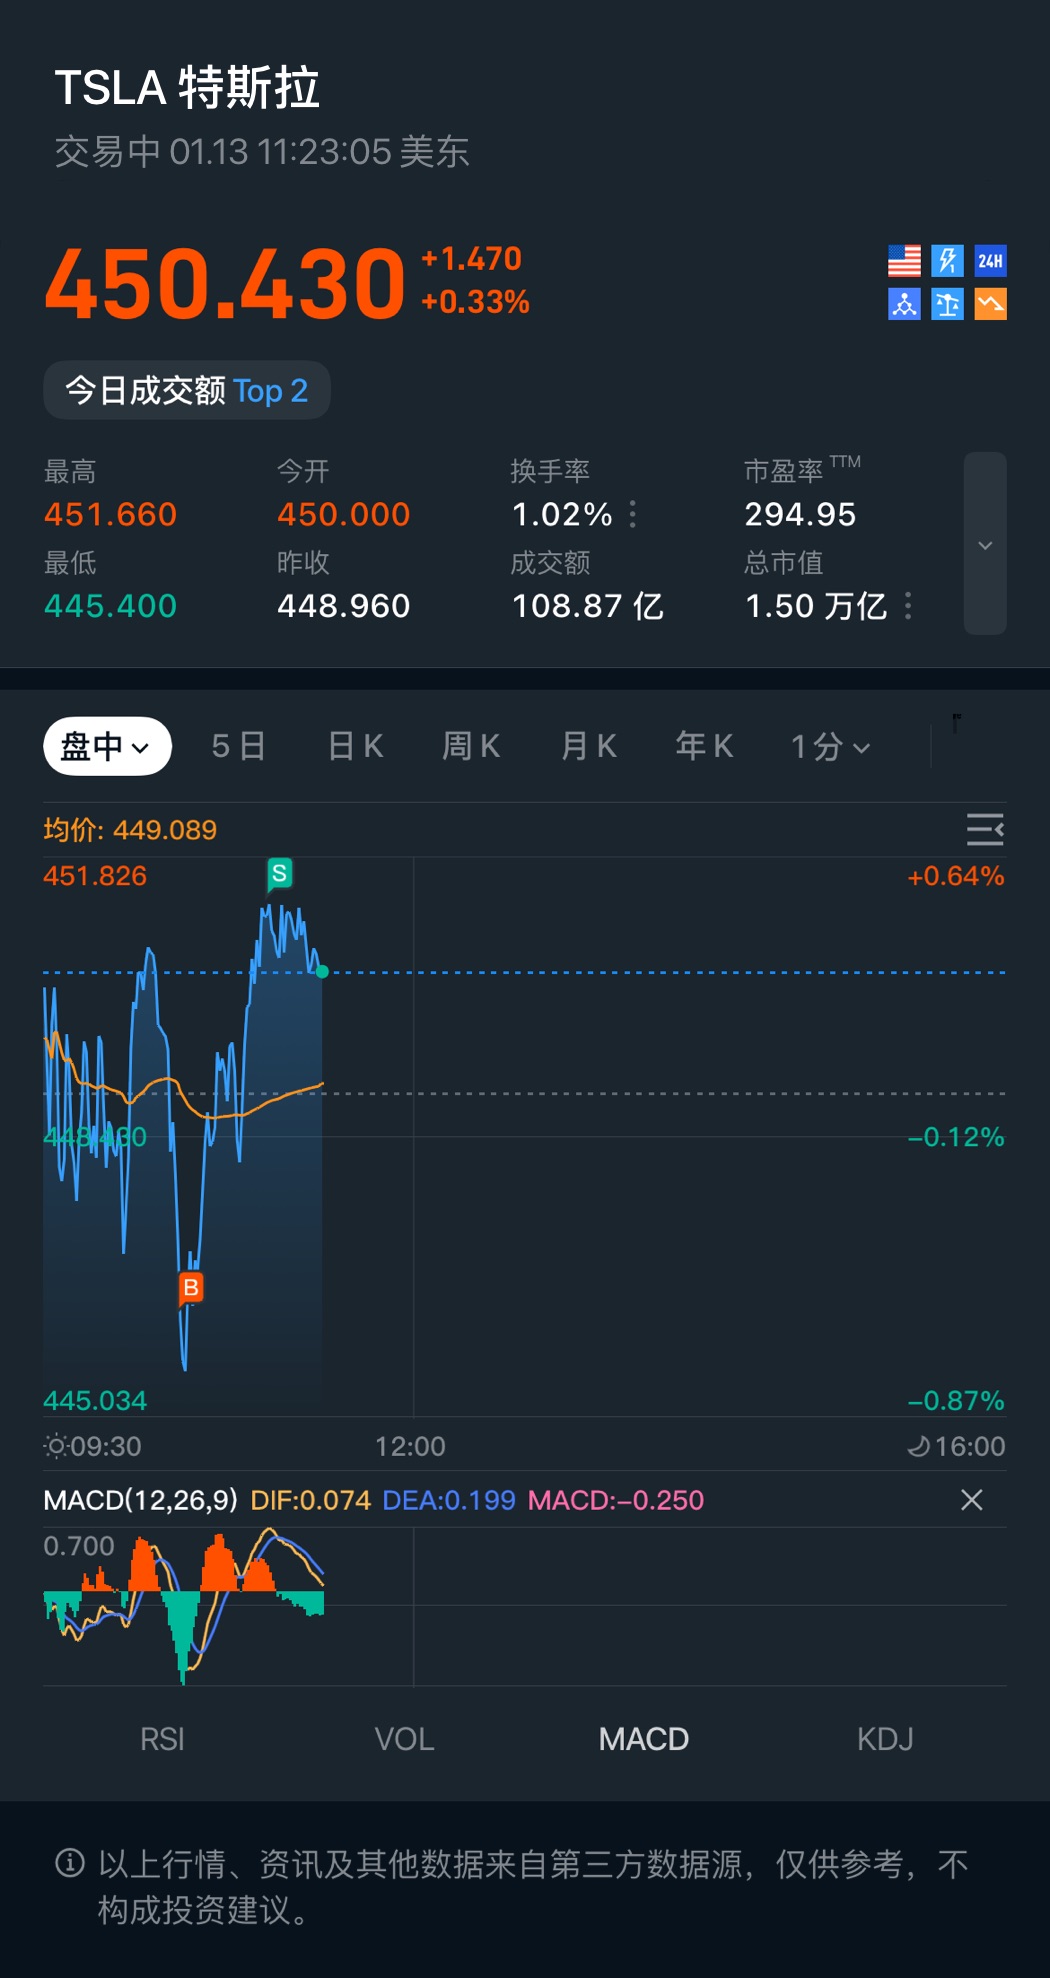Tap the 今日成交额 Top 2 badge

pyautogui.click(x=187, y=390)
